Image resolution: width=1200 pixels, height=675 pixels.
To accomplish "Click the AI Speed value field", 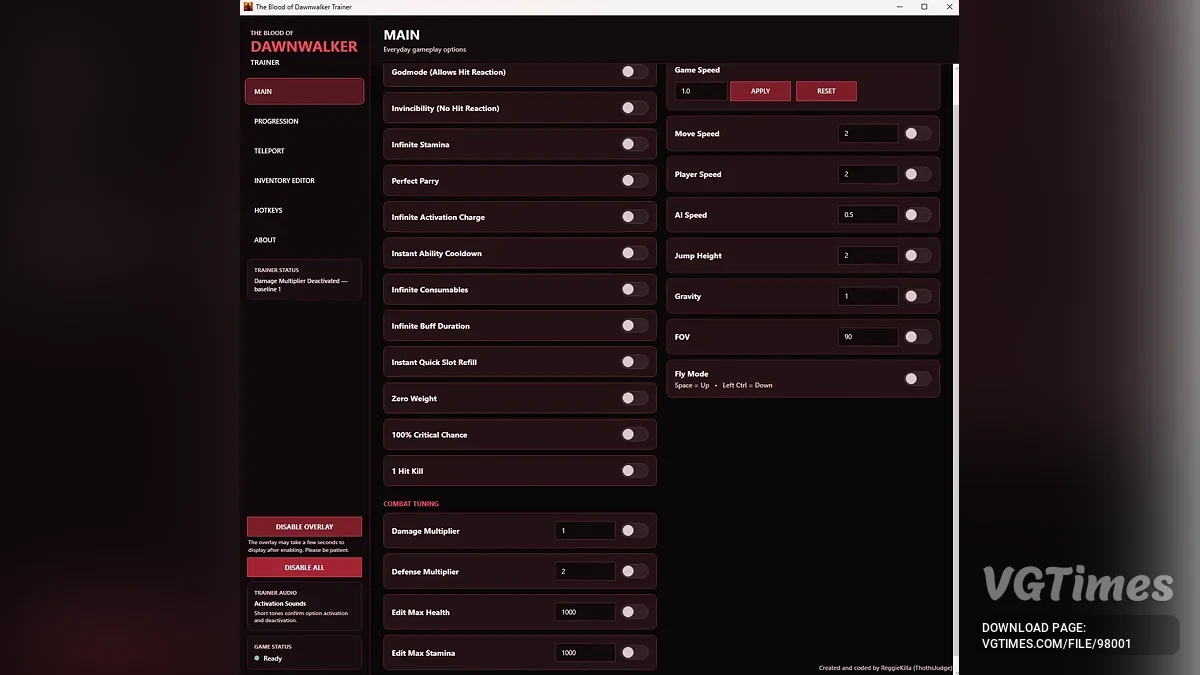I will pyautogui.click(x=868, y=215).
